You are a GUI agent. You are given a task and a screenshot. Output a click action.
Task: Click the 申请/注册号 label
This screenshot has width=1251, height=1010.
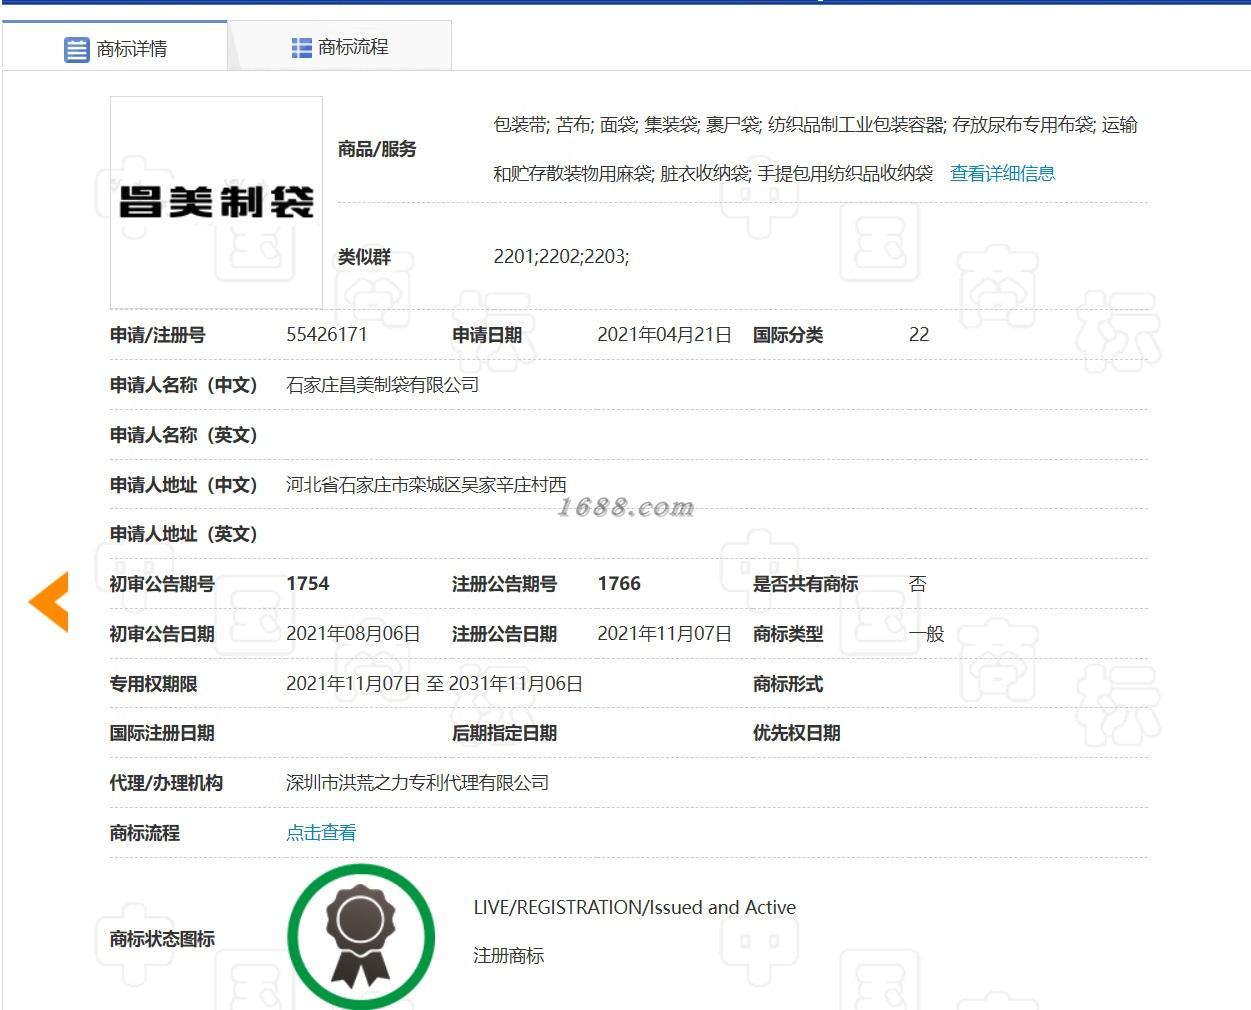(157, 335)
